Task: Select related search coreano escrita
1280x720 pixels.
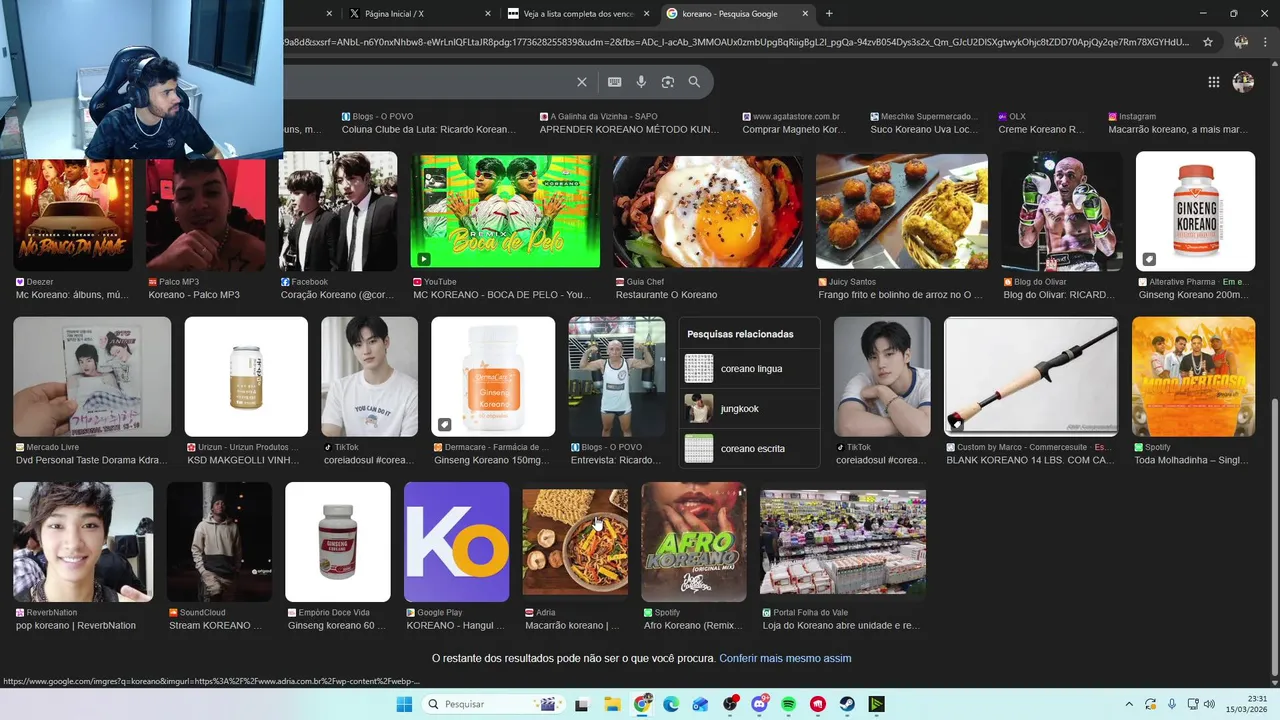Action: pyautogui.click(x=750, y=448)
